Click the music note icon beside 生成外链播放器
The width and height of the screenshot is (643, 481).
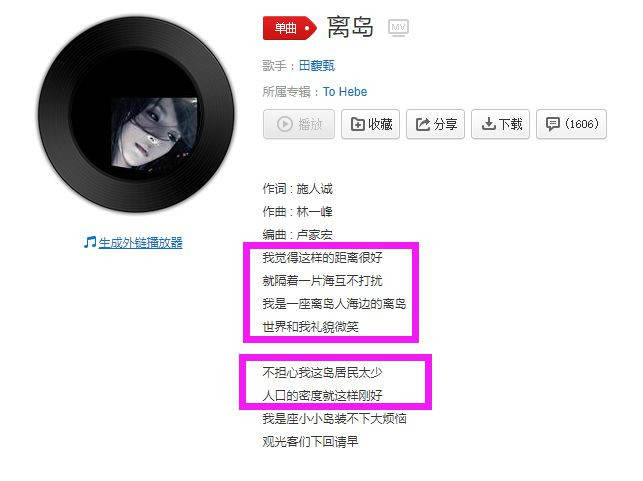[90, 242]
